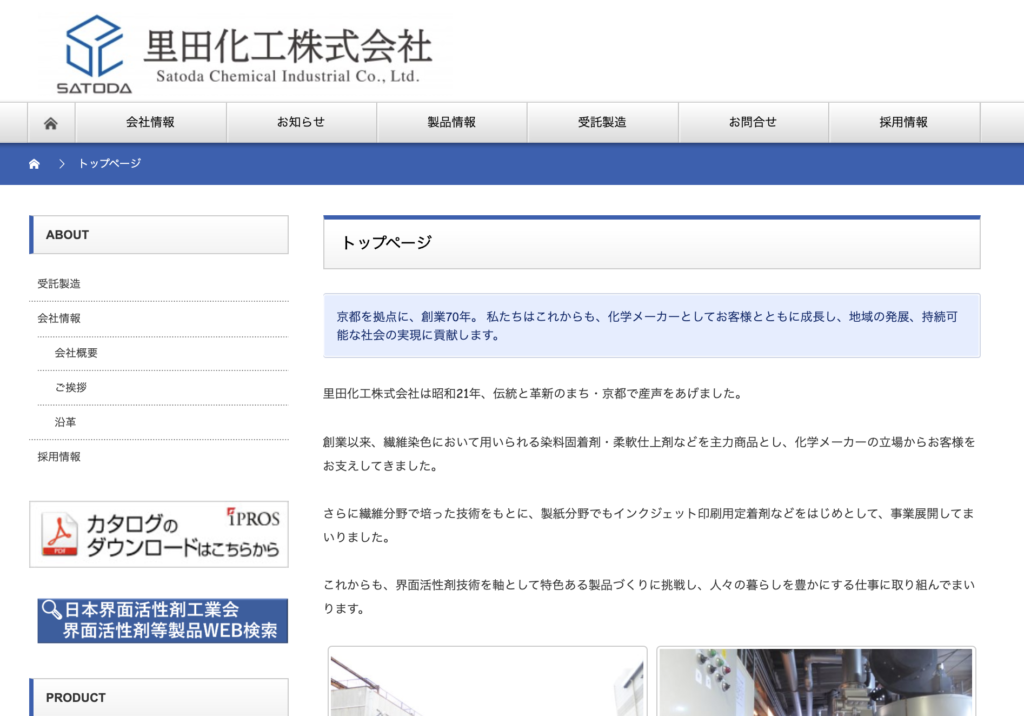Image resolution: width=1024 pixels, height=716 pixels.
Task: Open 受託製造 navigation menu
Action: (x=602, y=123)
